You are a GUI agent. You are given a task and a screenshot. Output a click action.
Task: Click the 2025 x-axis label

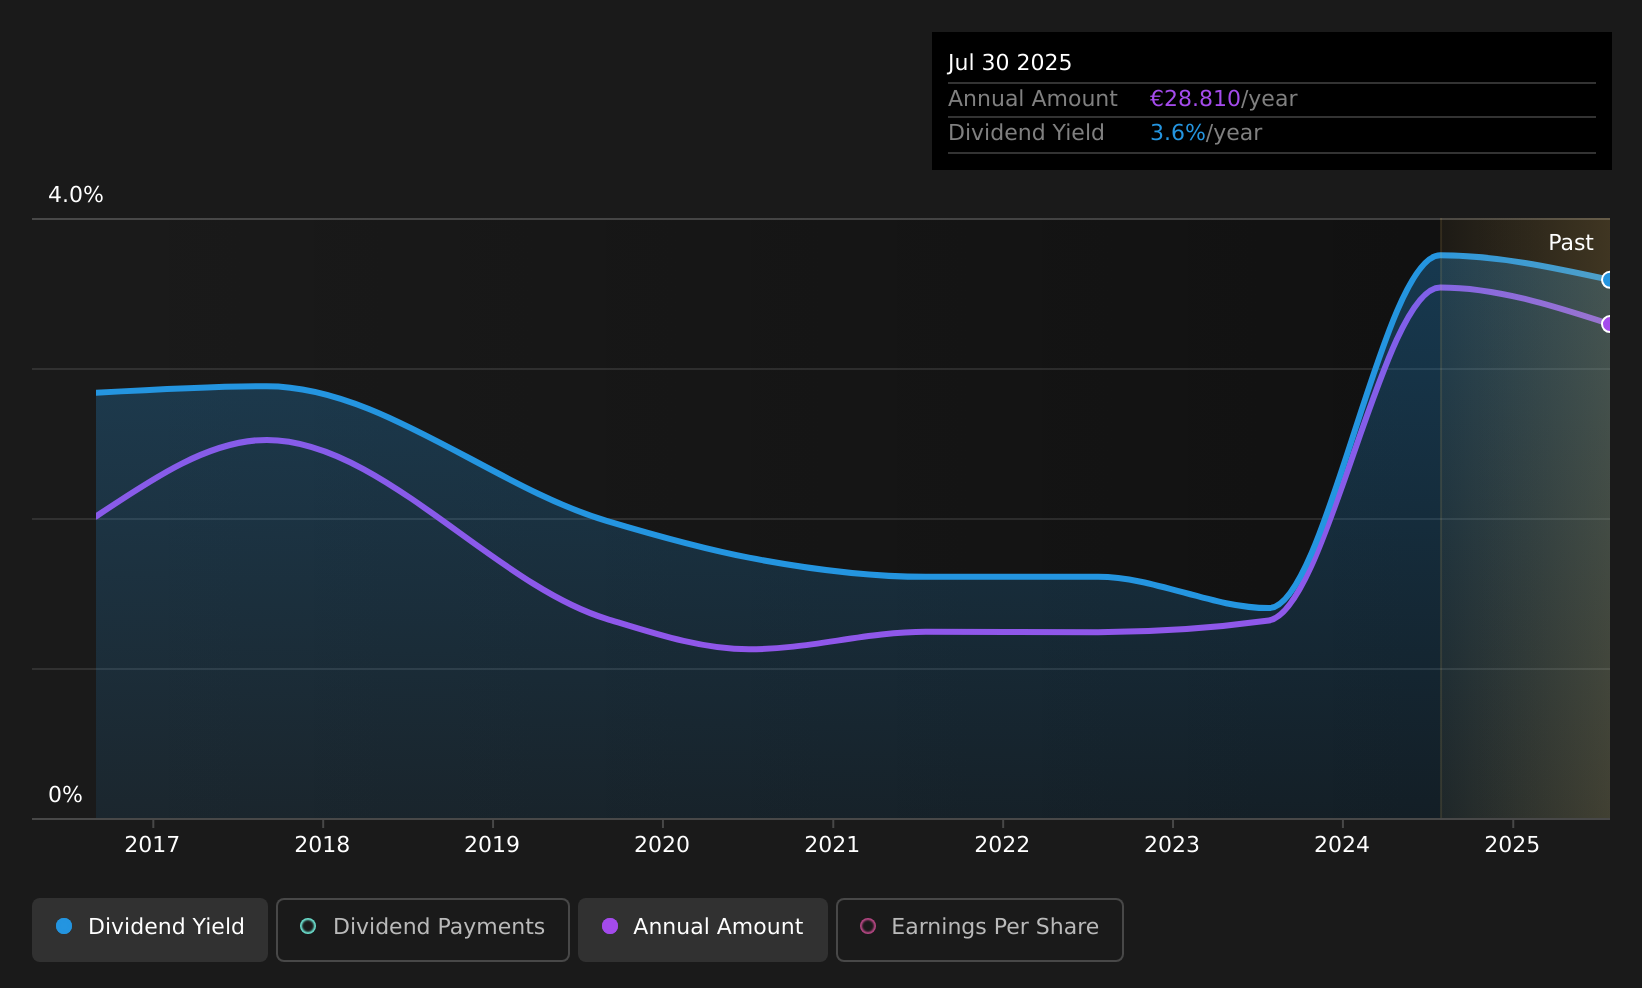[1512, 845]
